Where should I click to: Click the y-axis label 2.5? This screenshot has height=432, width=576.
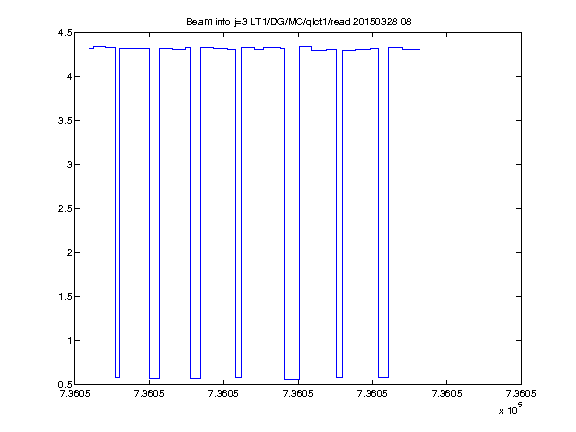pos(65,208)
